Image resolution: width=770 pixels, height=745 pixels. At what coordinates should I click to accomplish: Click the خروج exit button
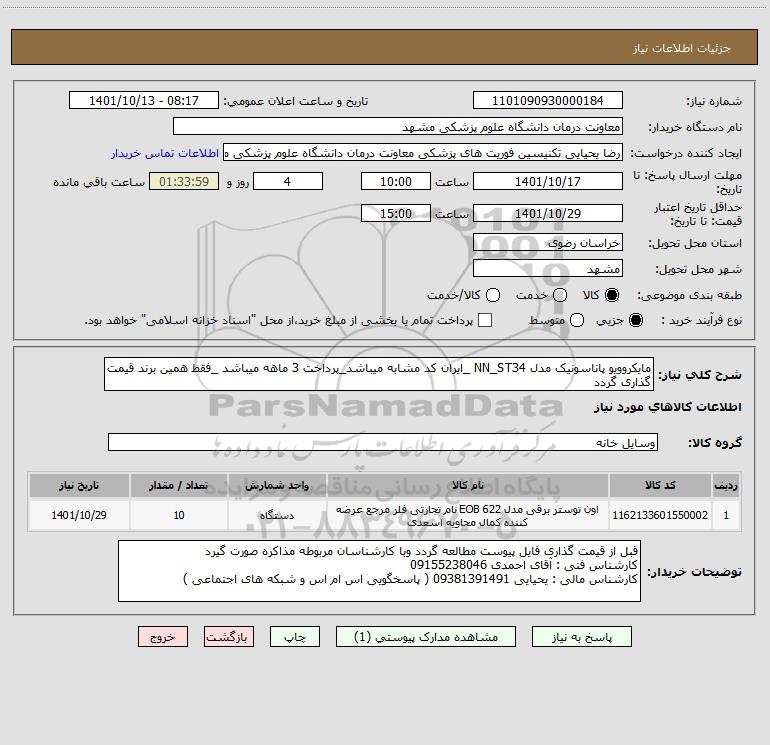pyautogui.click(x=163, y=637)
